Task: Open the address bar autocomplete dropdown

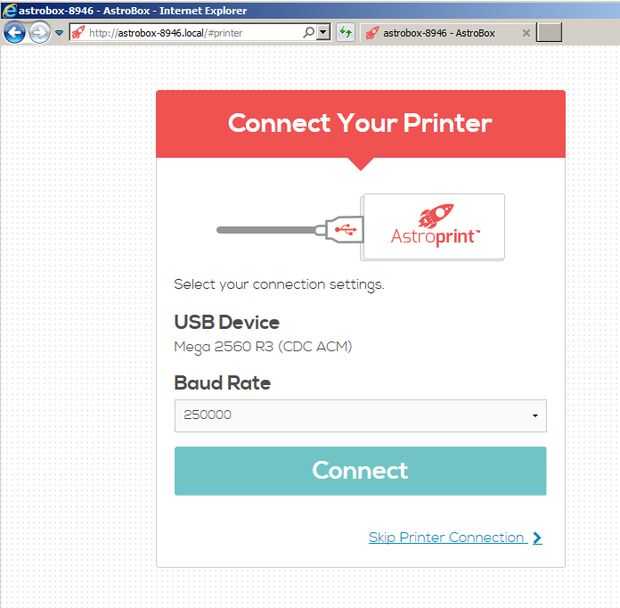Action: tap(324, 32)
